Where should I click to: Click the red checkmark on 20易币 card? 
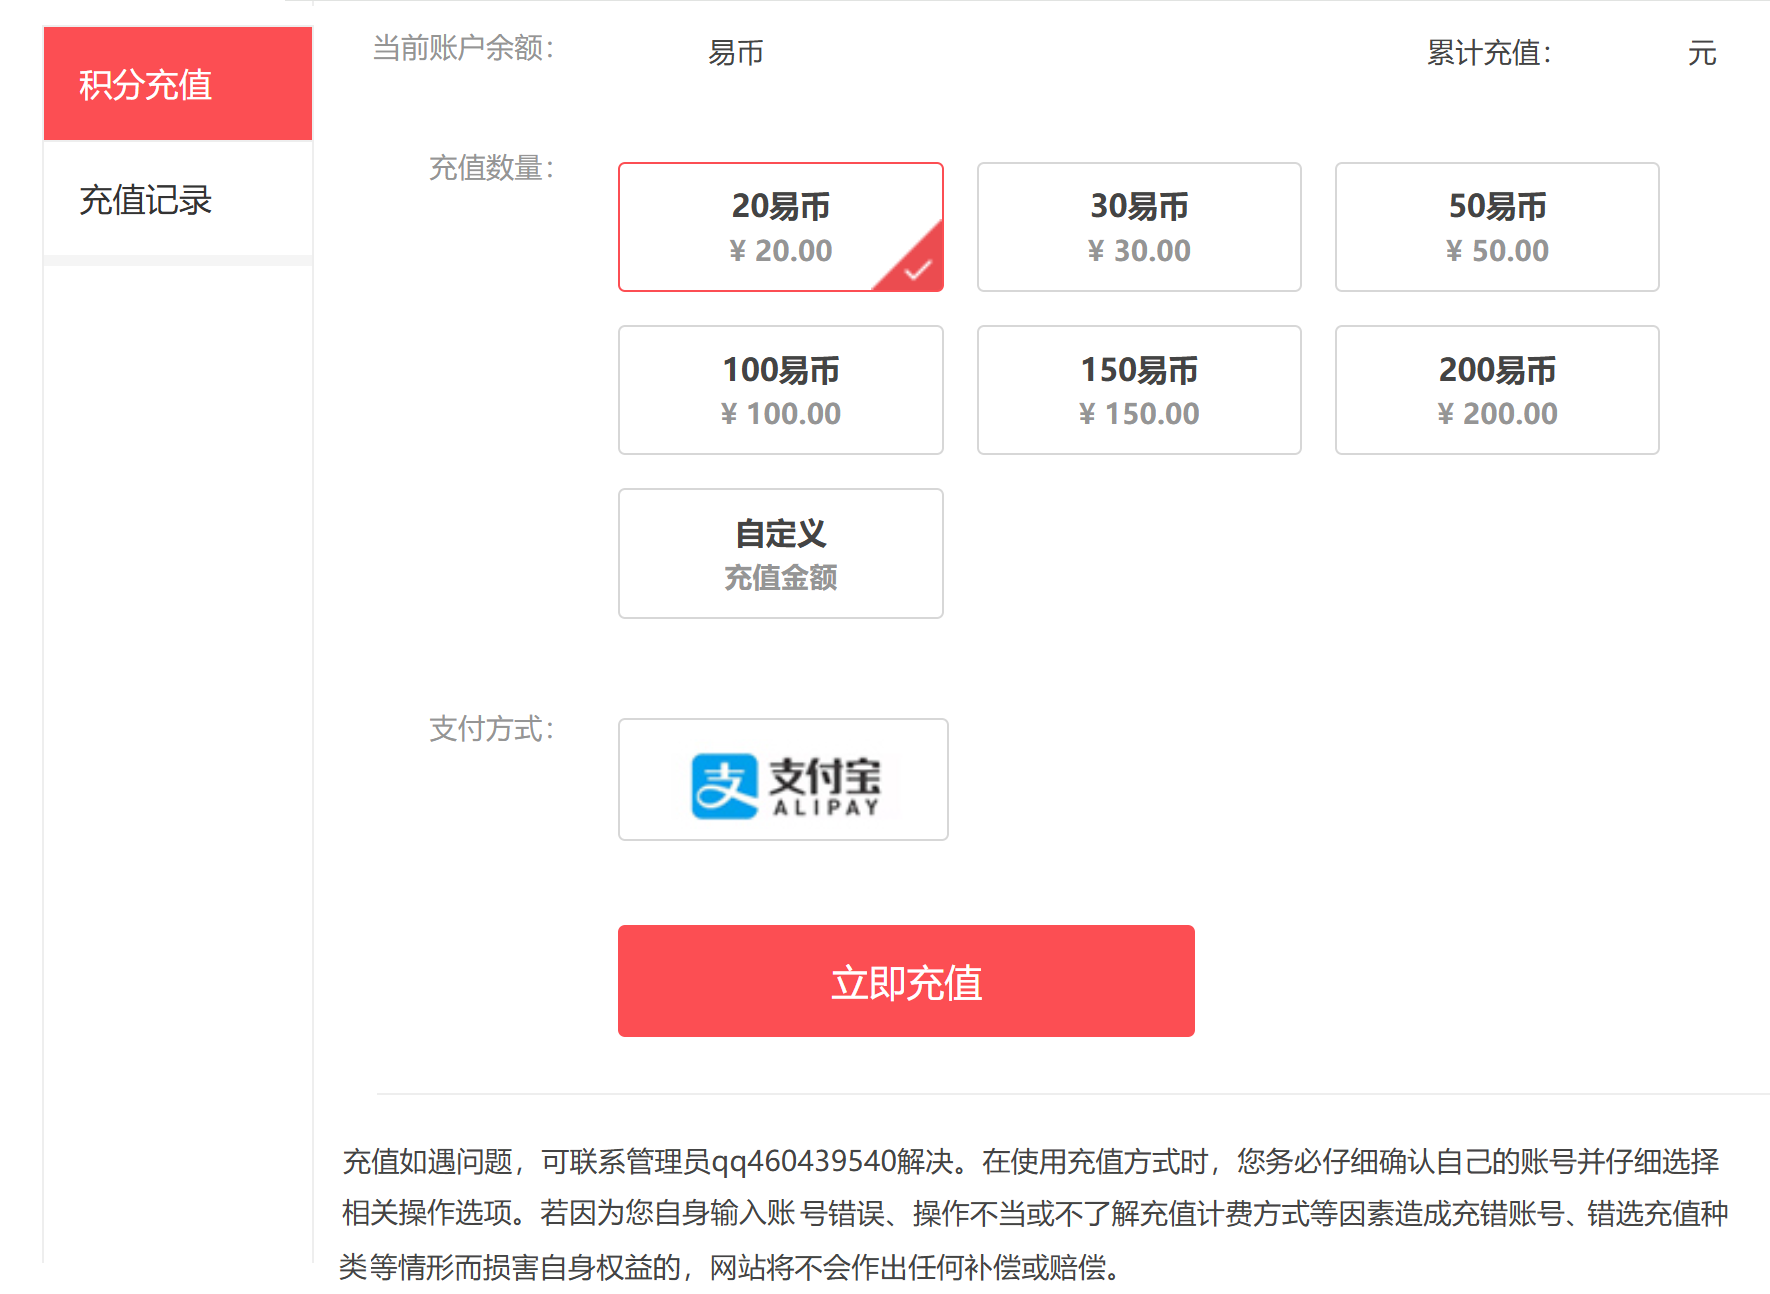pyautogui.click(x=917, y=268)
